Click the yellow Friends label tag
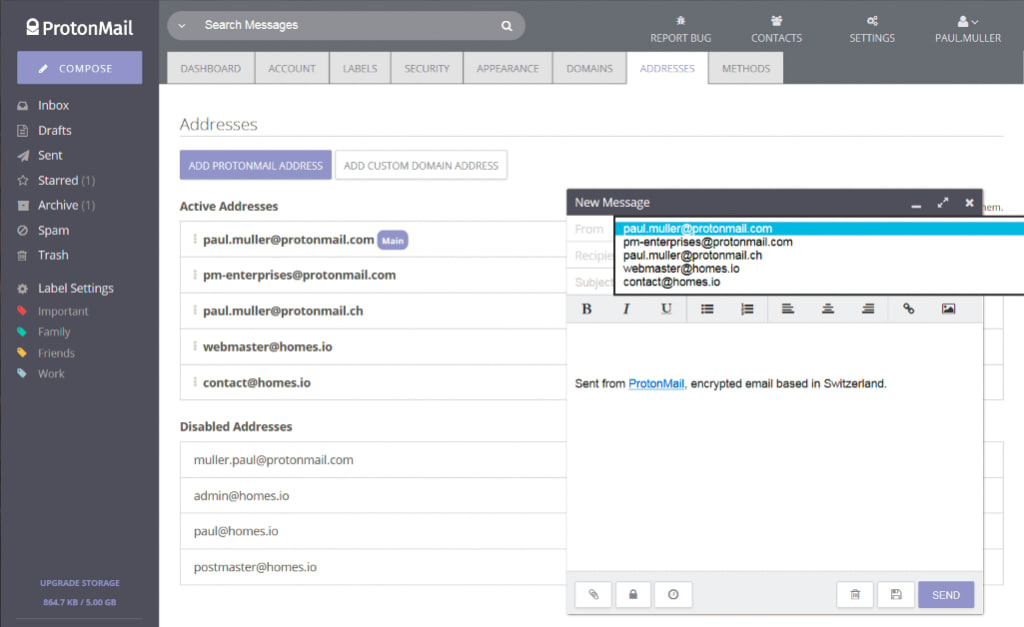The image size is (1024, 627). (x=22, y=353)
